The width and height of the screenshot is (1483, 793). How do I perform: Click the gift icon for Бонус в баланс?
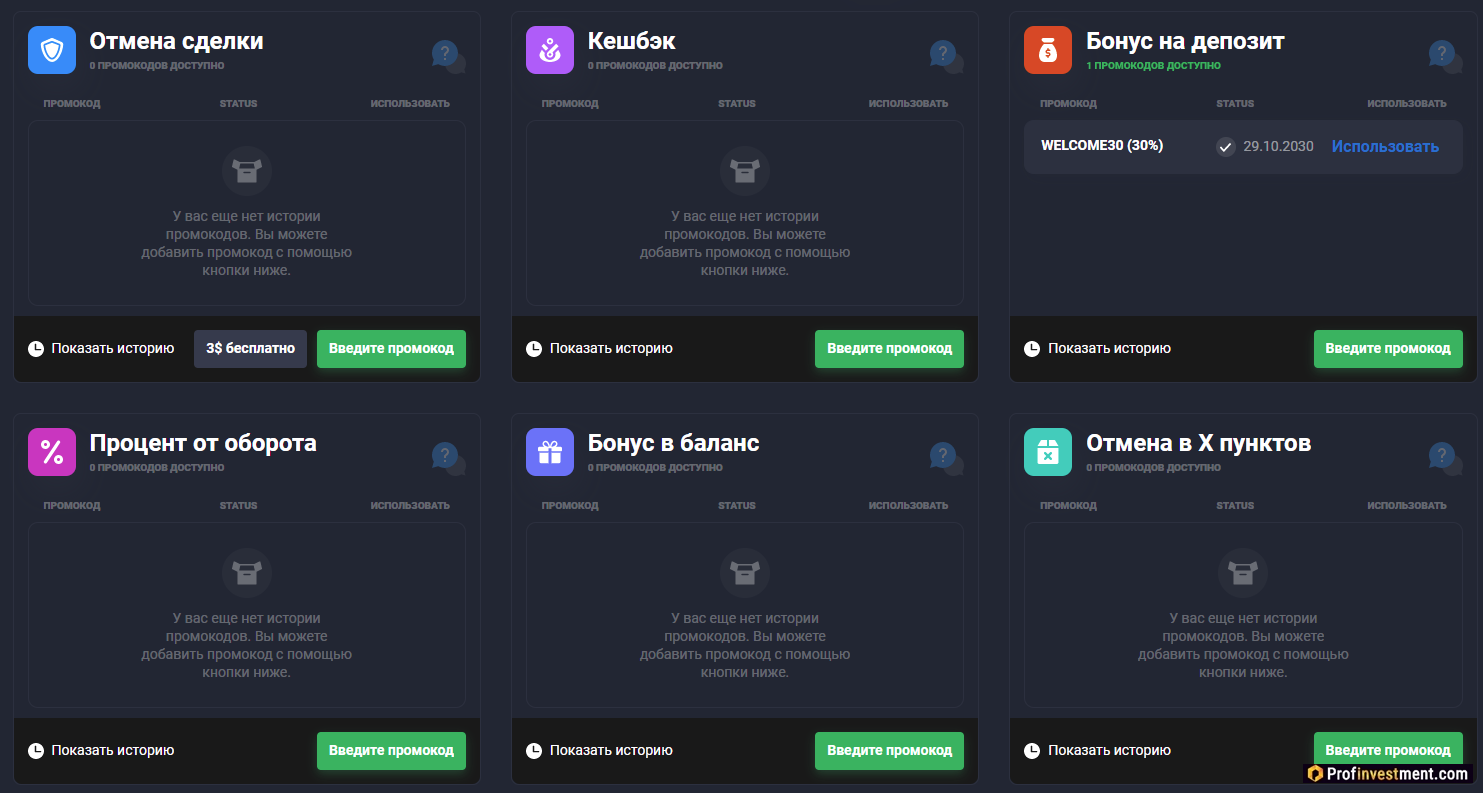(x=550, y=452)
